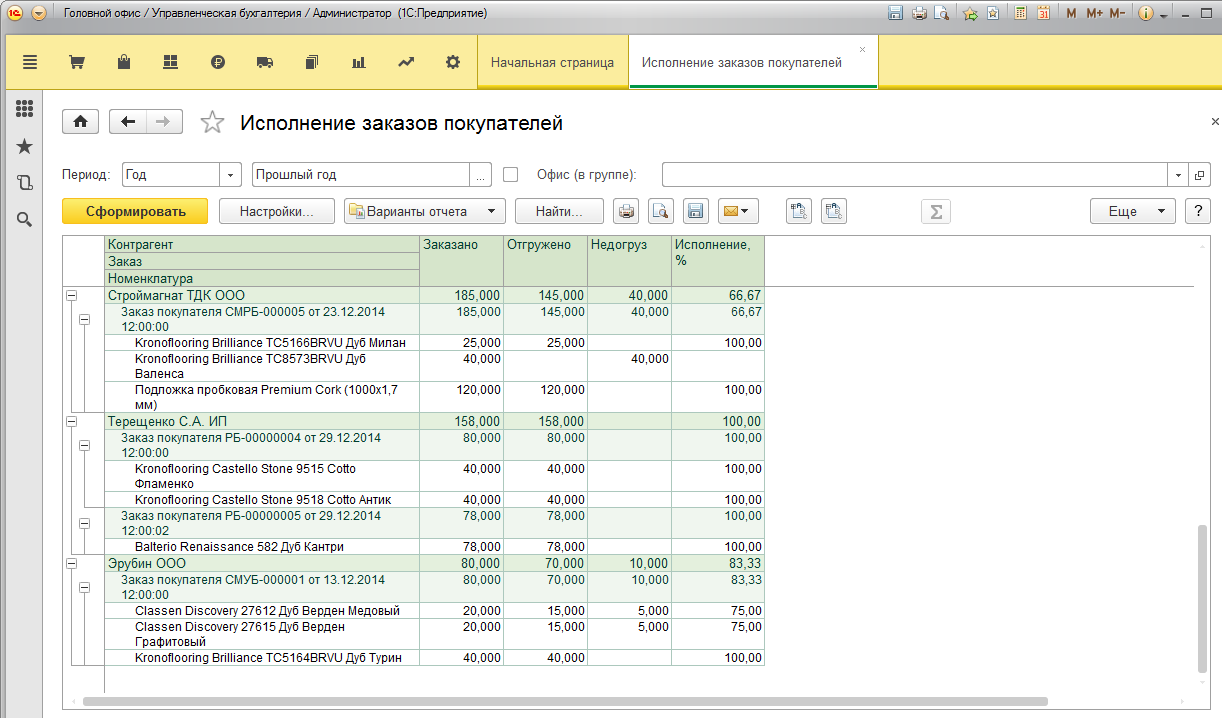Image resolution: width=1222 pixels, height=718 pixels.
Task: Click the printer icon in the title bar
Action: pos(918,14)
